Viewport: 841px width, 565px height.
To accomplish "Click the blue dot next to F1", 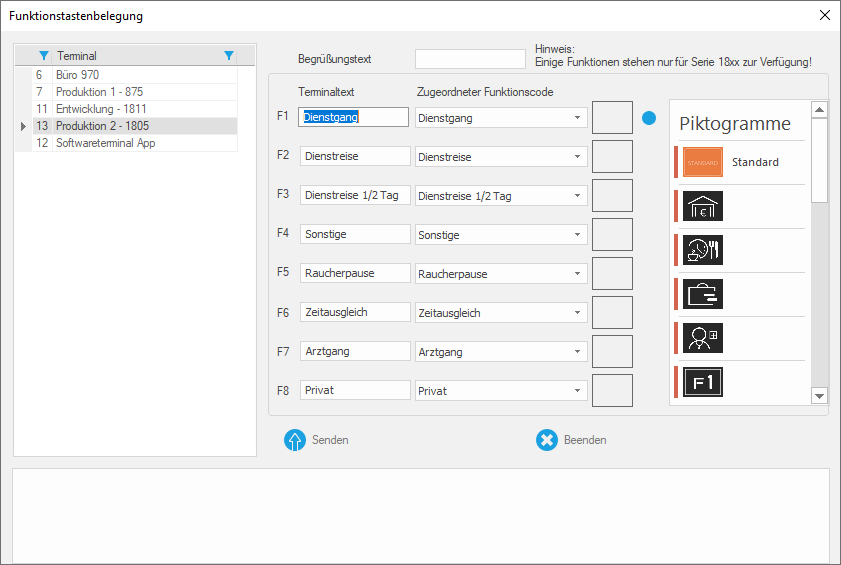I will [x=649, y=118].
